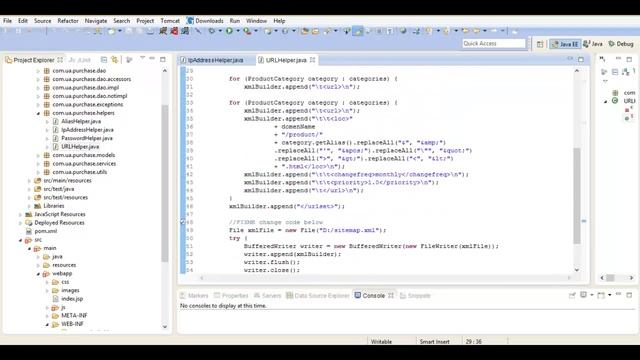Open the Refactor menu
This screenshot has width=640, height=360.
tap(68, 20)
